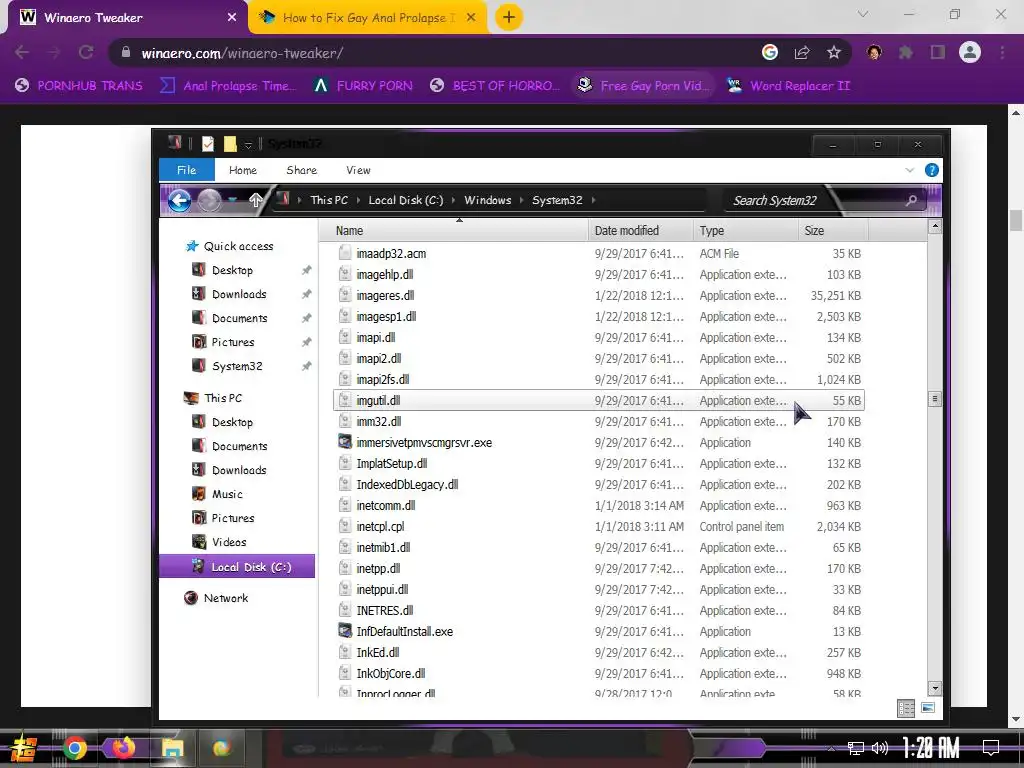Show hidden tray icons chevron
1024x768 pixels.
coord(831,748)
